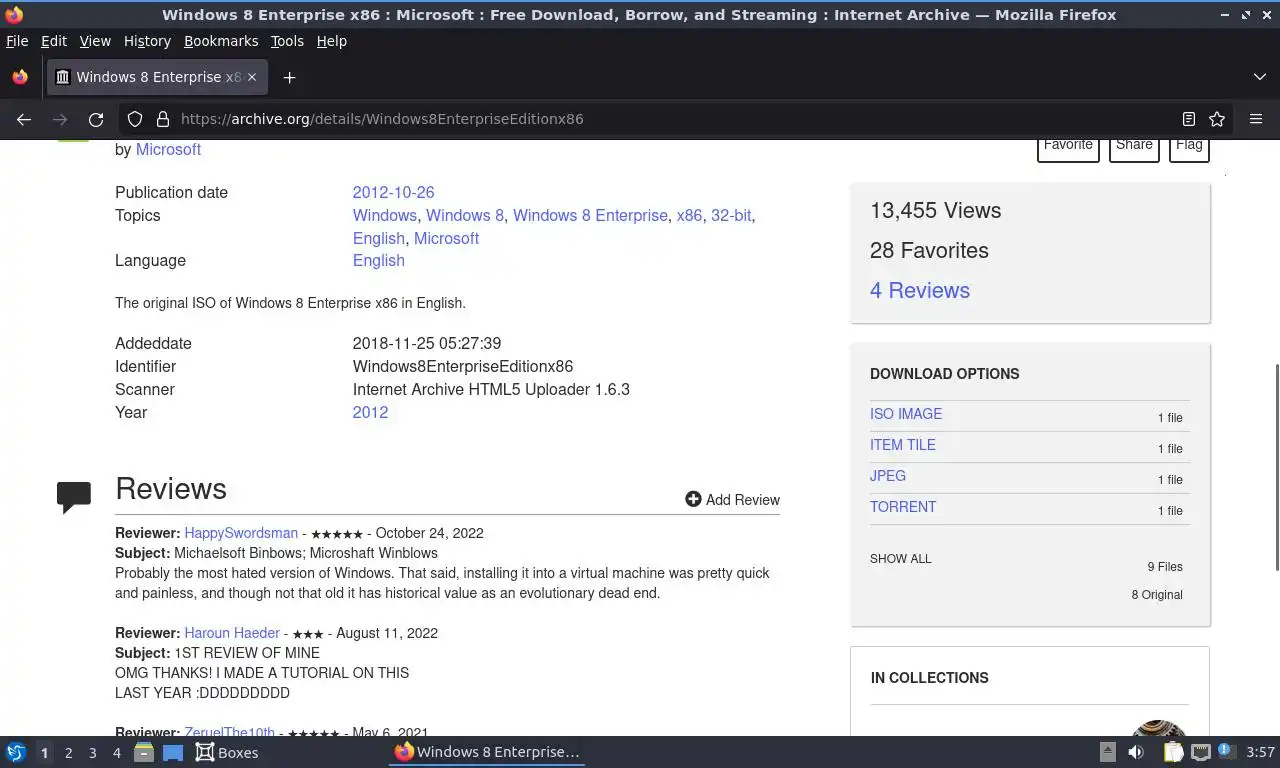Viewport: 1280px width, 768px height.
Task: Open the volume speaker tray icon
Action: [x=1136, y=752]
